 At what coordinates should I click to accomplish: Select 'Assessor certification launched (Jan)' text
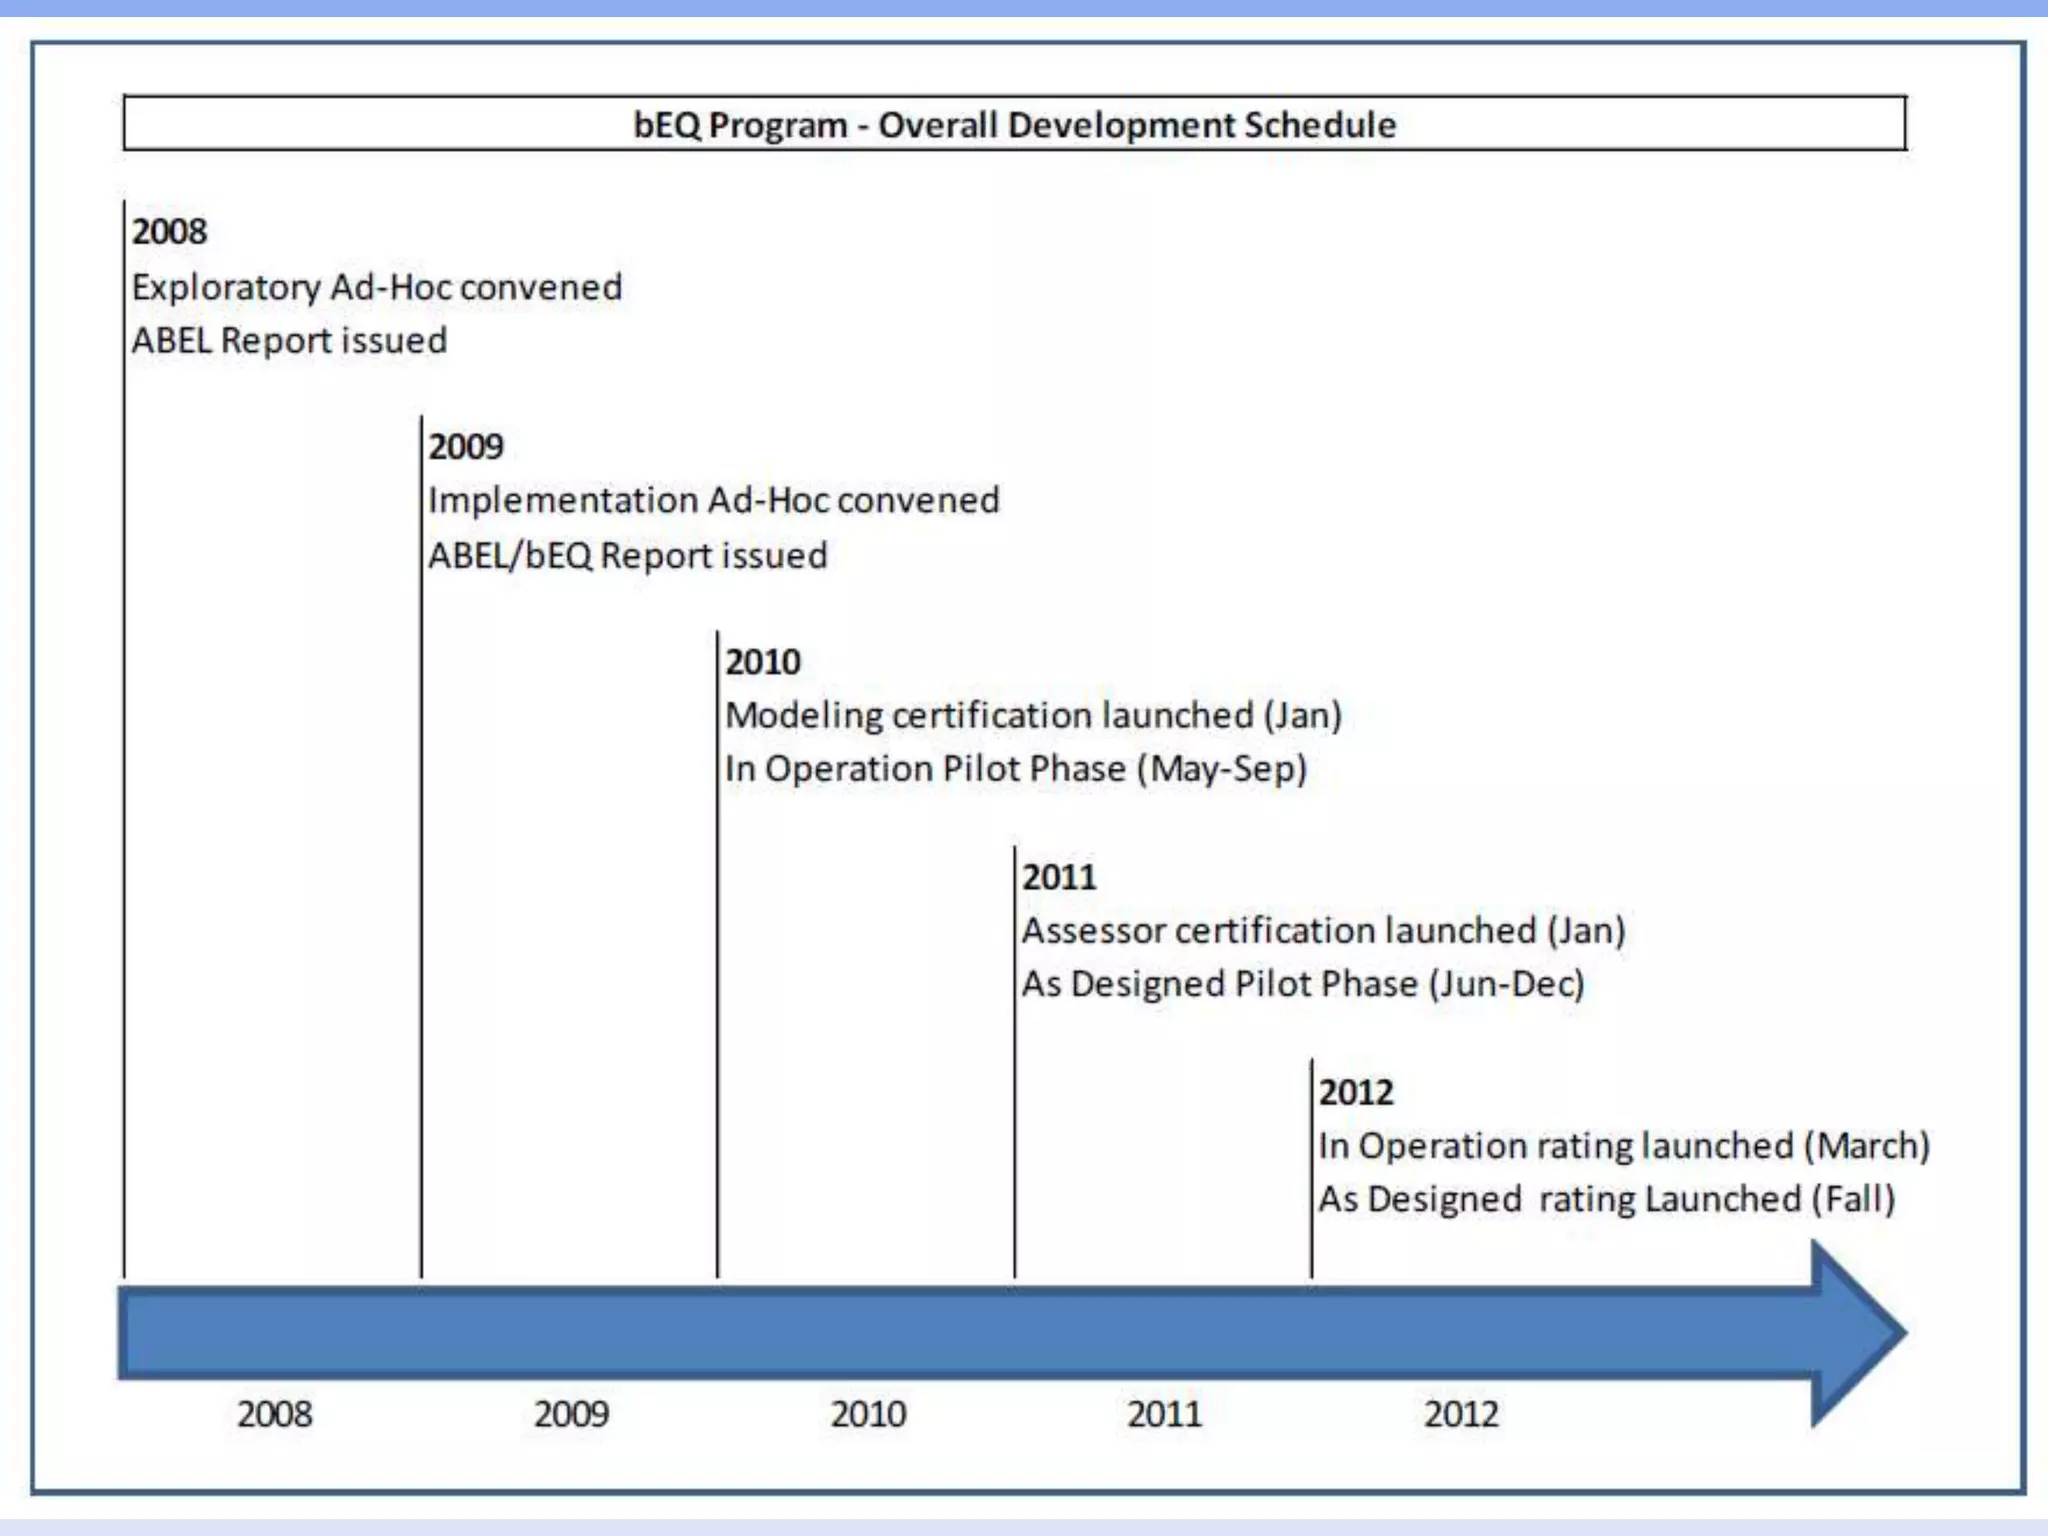click(1323, 931)
